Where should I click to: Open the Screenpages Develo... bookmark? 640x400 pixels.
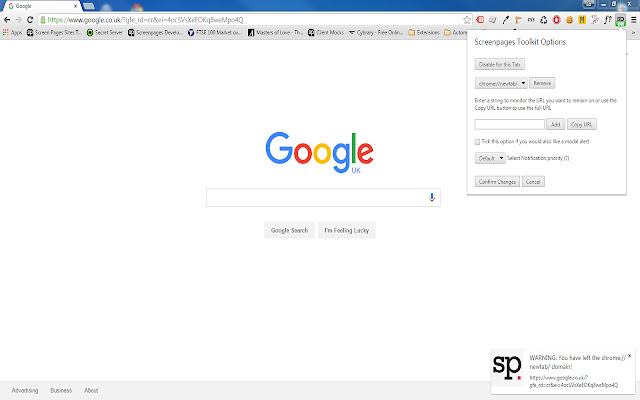tap(155, 32)
